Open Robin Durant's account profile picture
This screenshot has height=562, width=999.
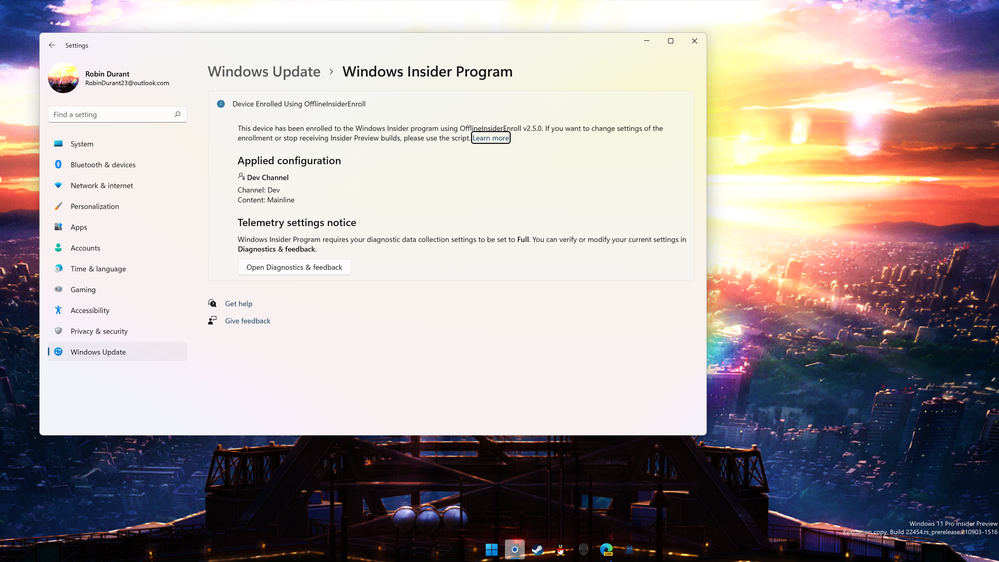[x=63, y=78]
